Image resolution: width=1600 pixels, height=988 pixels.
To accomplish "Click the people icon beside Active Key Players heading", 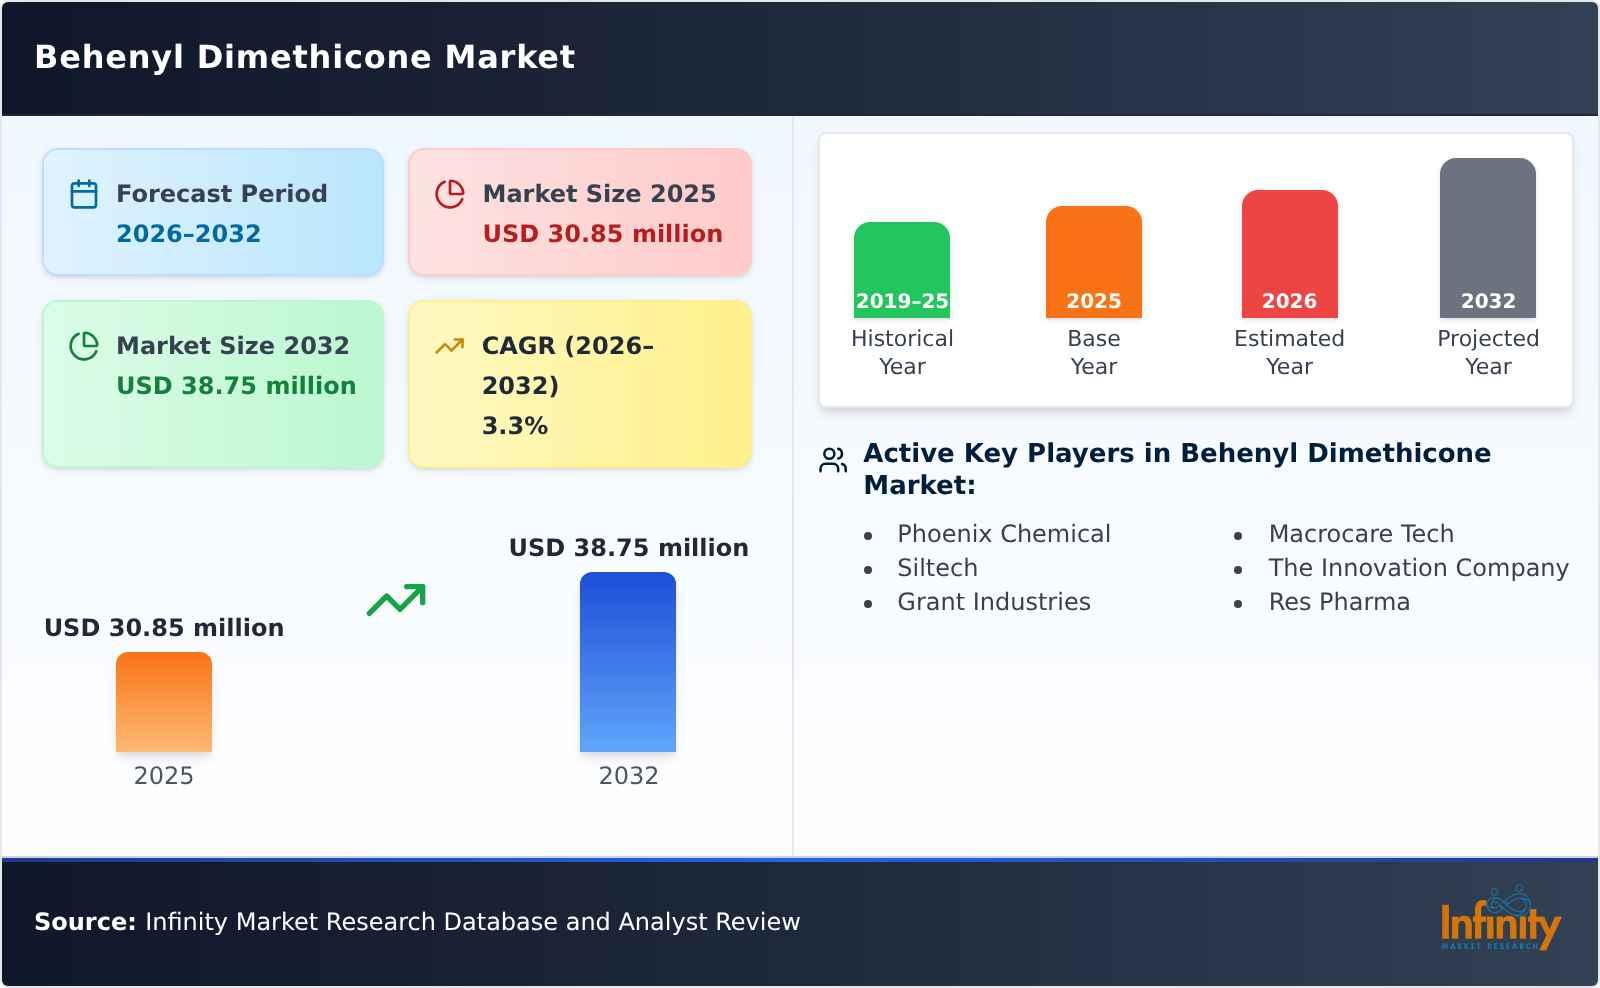I will pyautogui.click(x=831, y=462).
